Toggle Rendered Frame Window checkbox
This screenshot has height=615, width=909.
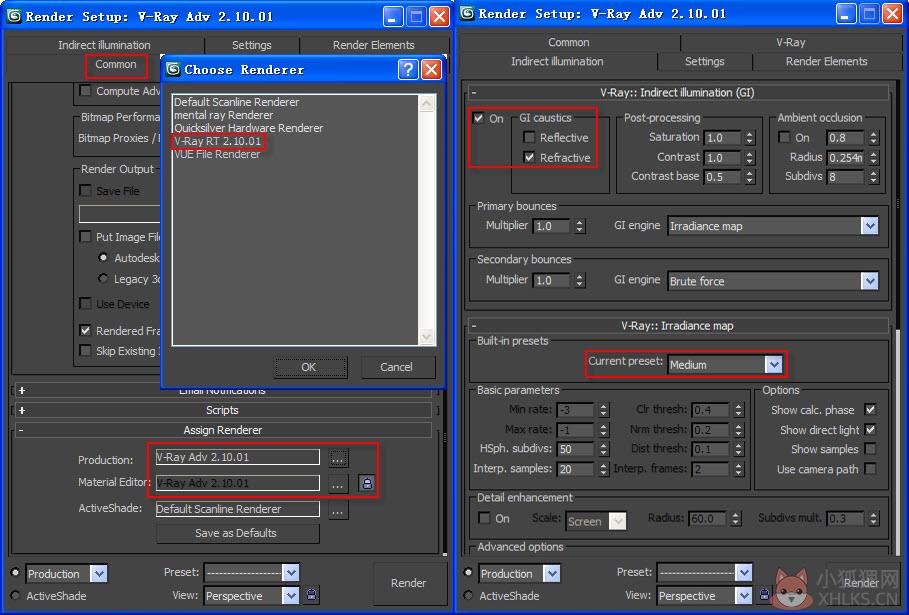85,330
